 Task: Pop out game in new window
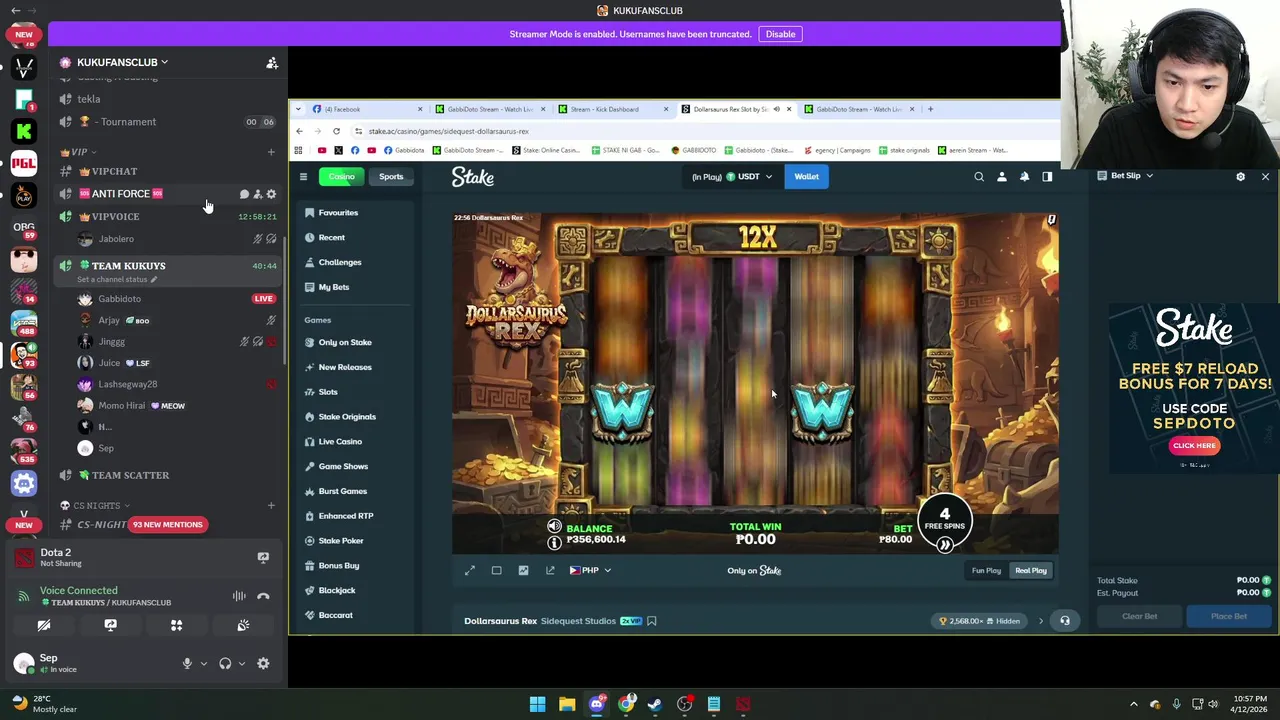click(x=550, y=570)
